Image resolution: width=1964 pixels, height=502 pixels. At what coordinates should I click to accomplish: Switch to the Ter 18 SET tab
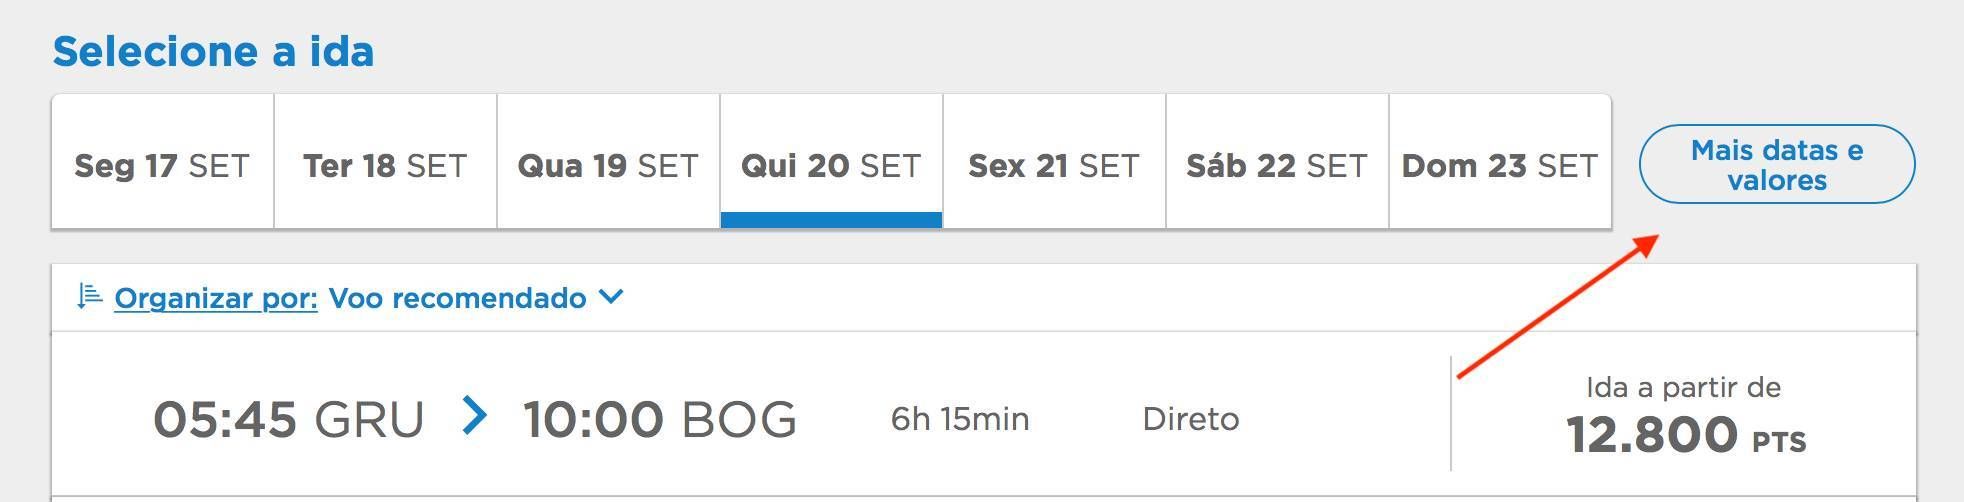[x=385, y=162]
